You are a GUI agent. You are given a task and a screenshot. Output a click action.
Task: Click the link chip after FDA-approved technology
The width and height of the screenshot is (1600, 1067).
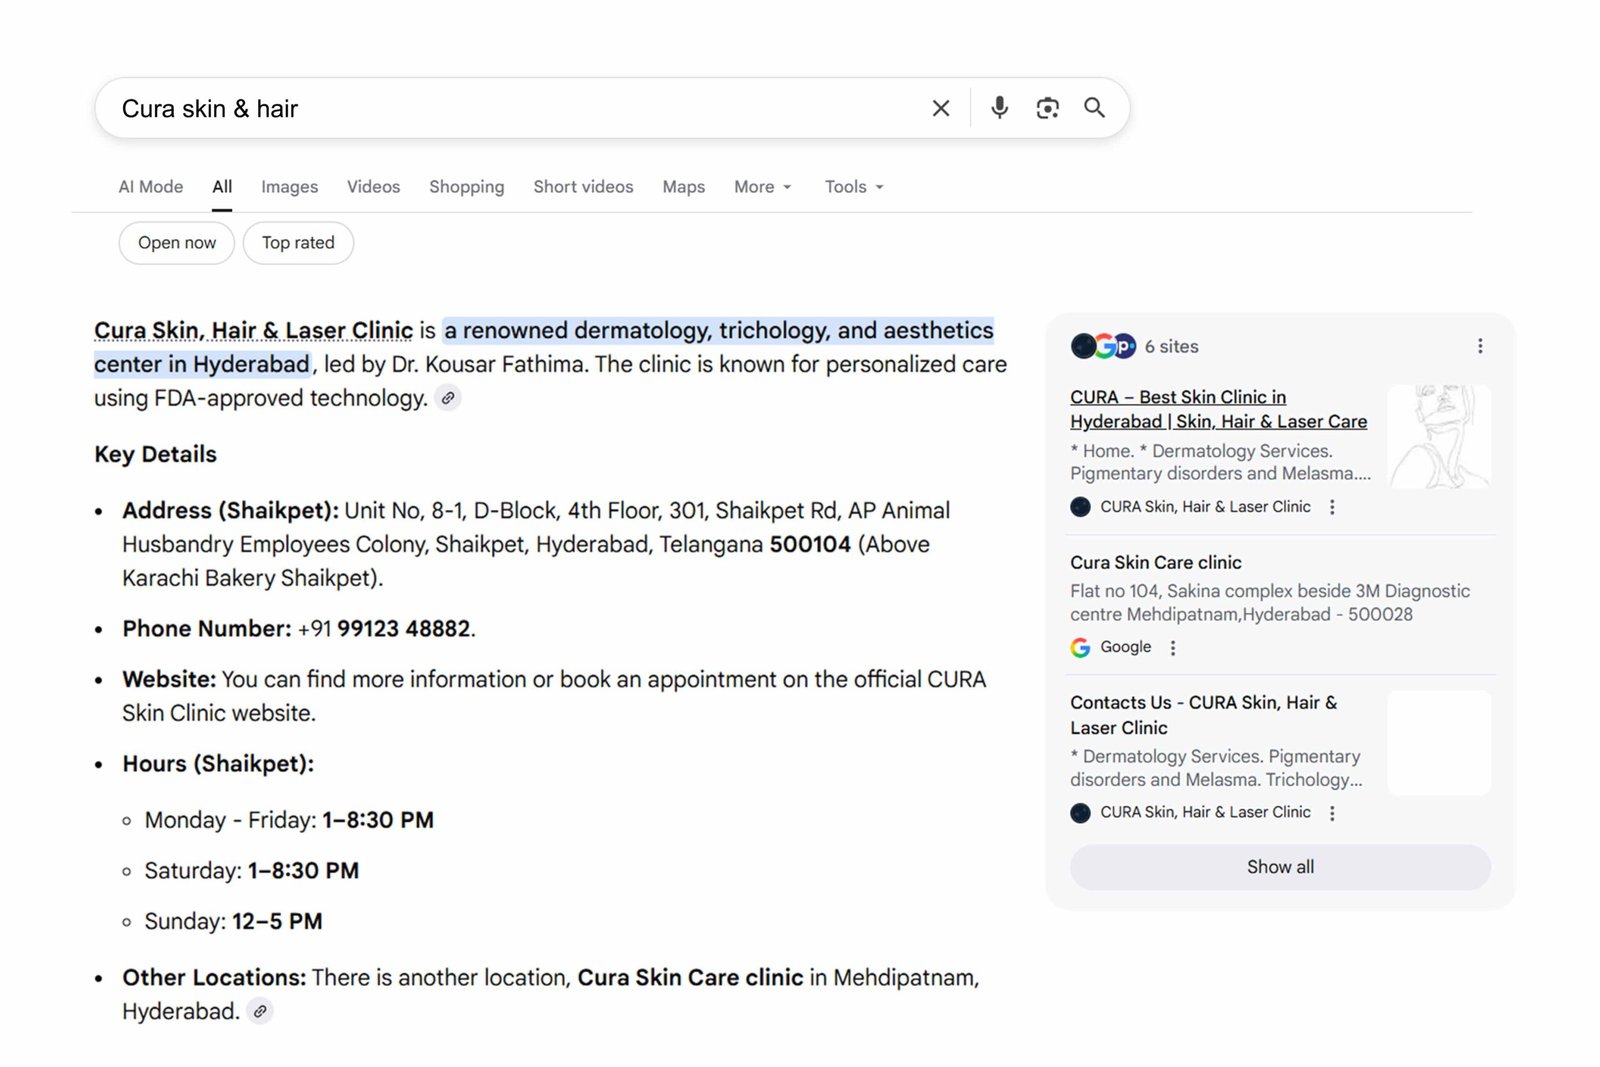click(x=447, y=398)
